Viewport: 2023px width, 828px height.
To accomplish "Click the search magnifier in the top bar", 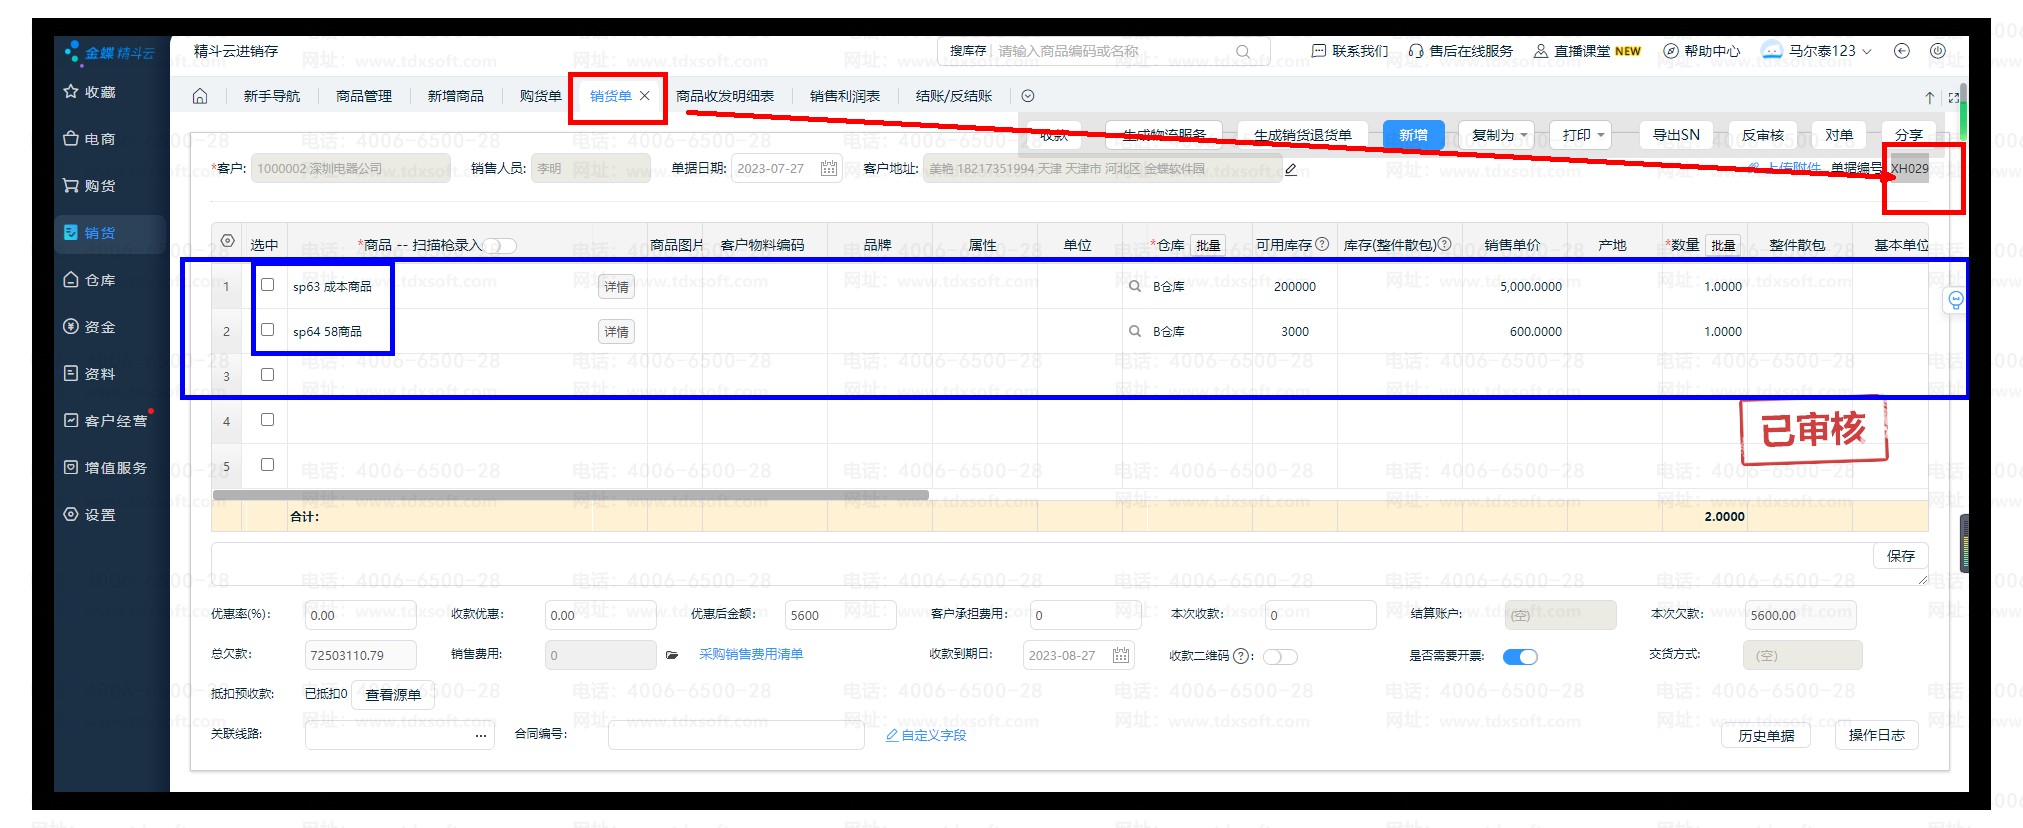I will (x=1242, y=52).
